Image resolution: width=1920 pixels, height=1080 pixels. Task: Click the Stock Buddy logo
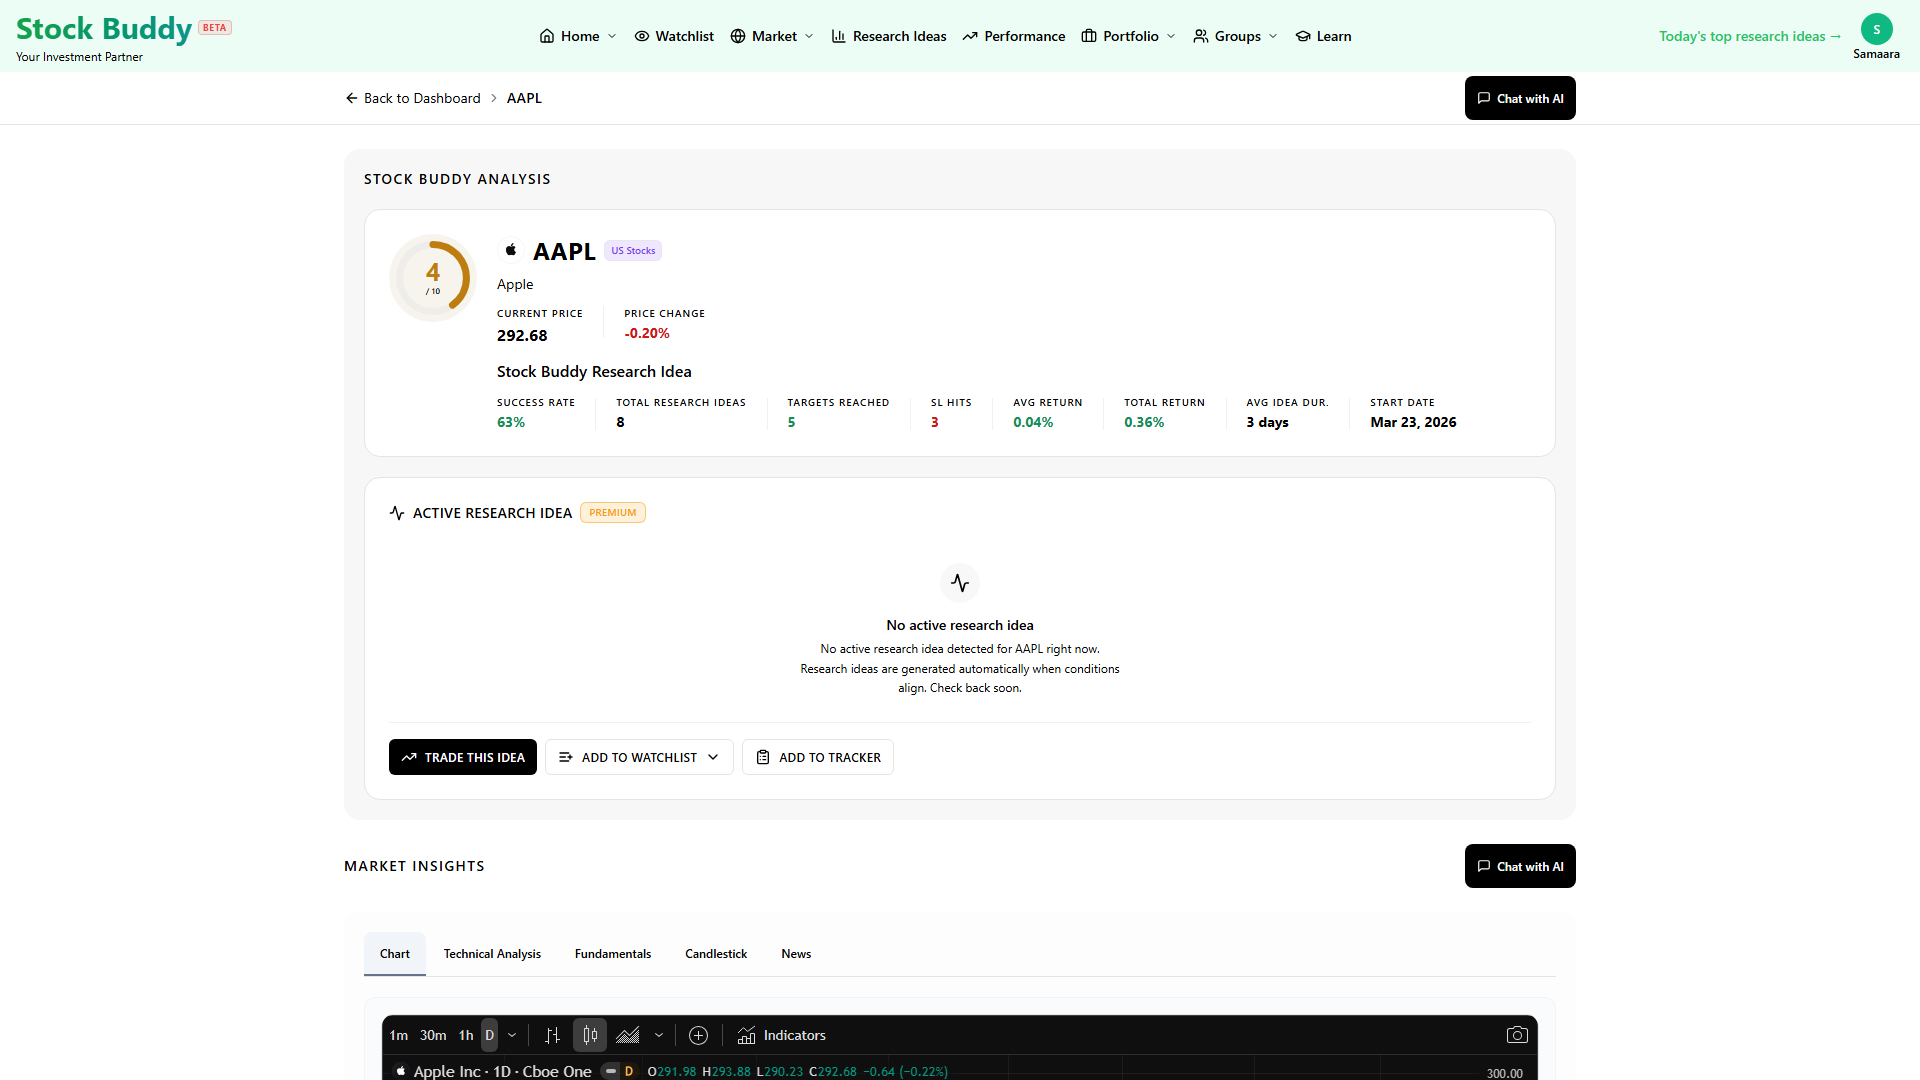pyautogui.click(x=104, y=29)
